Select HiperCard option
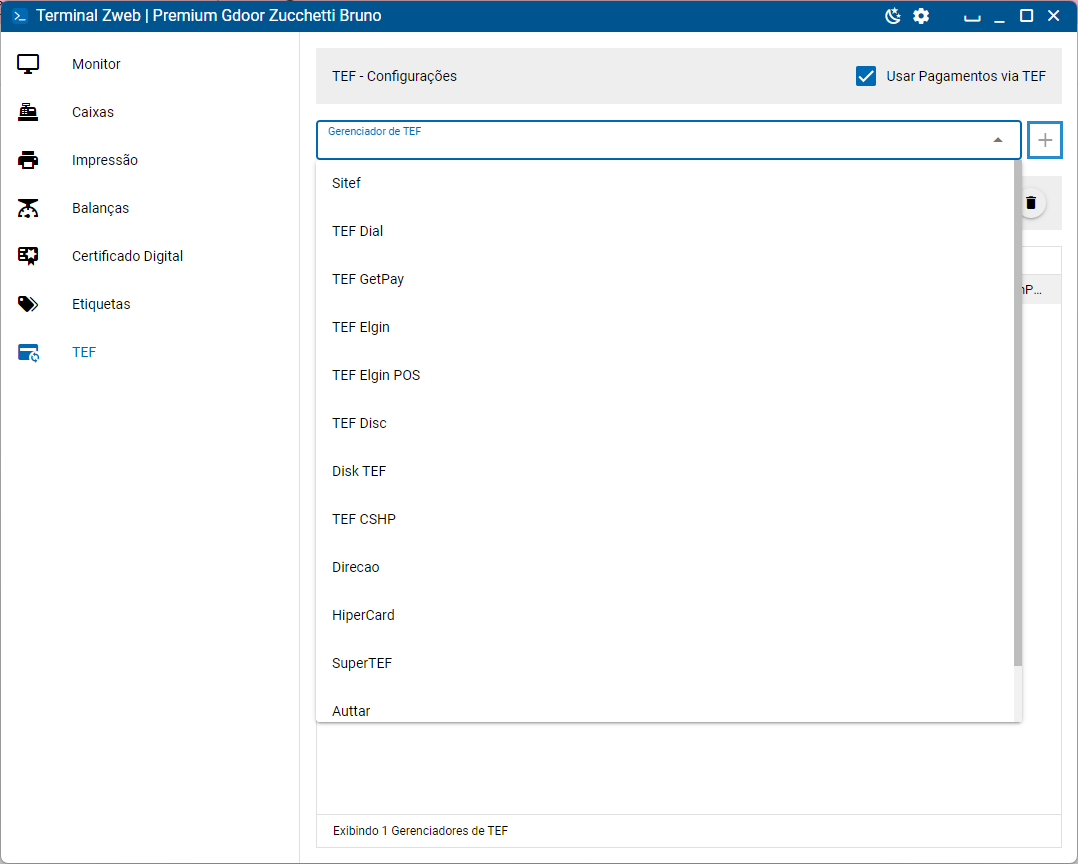1078x864 pixels. (x=665, y=615)
